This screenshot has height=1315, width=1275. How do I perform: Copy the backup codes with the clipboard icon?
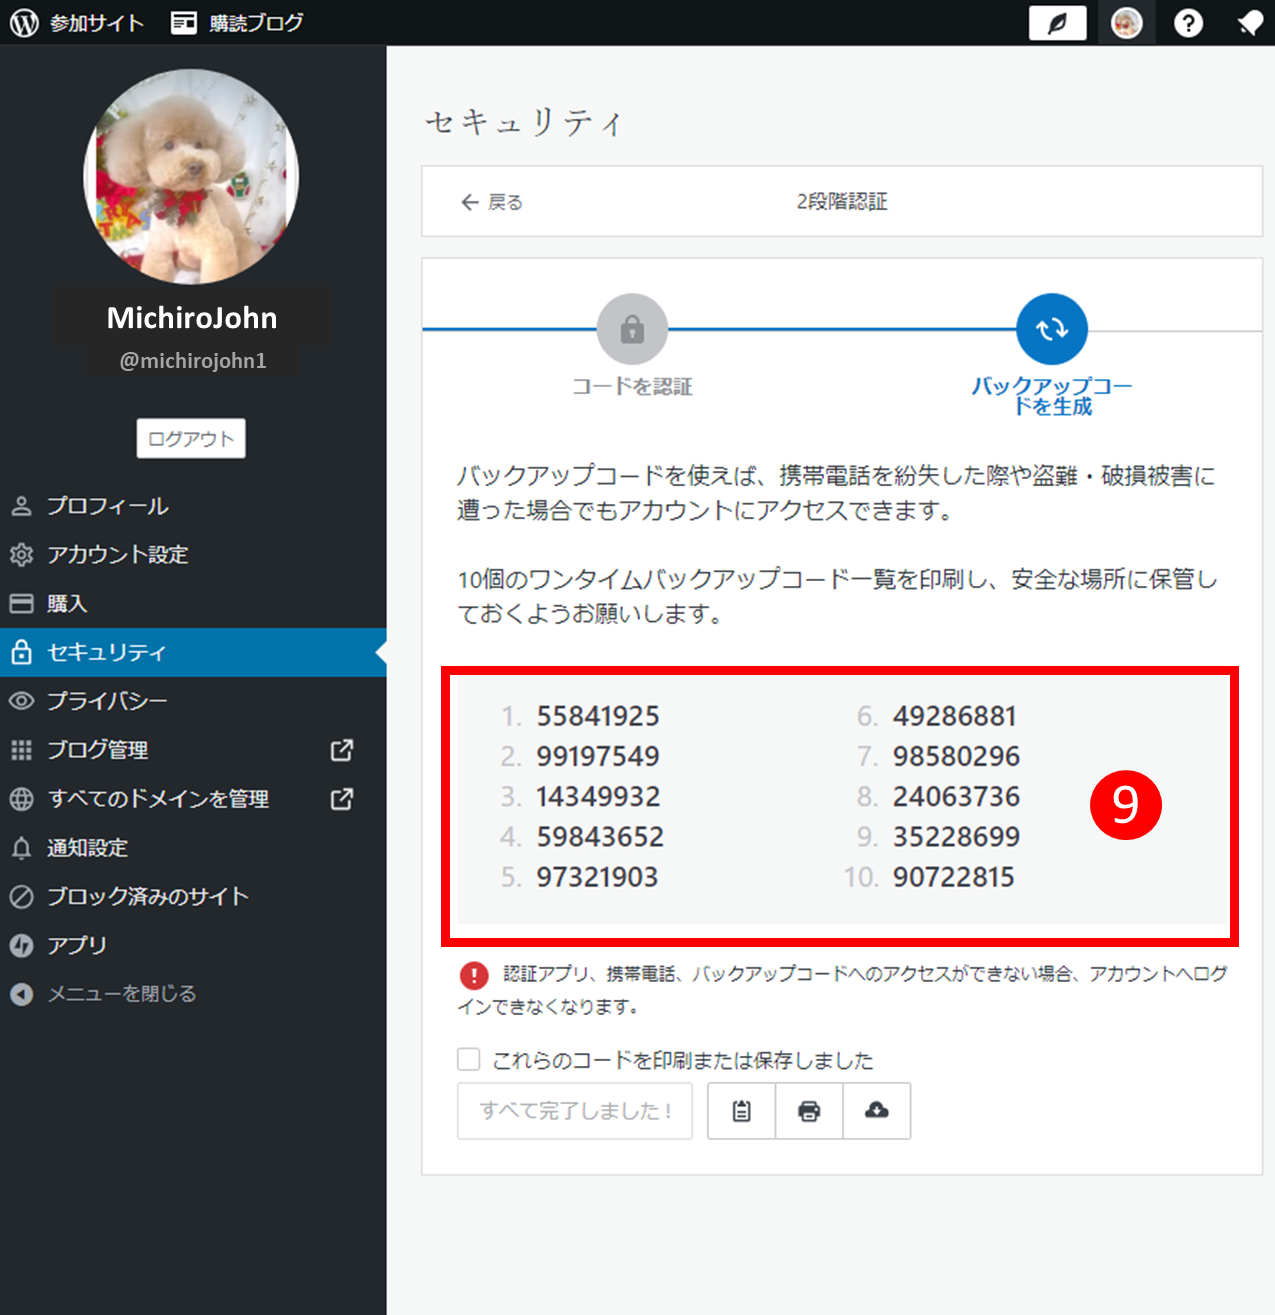741,1110
